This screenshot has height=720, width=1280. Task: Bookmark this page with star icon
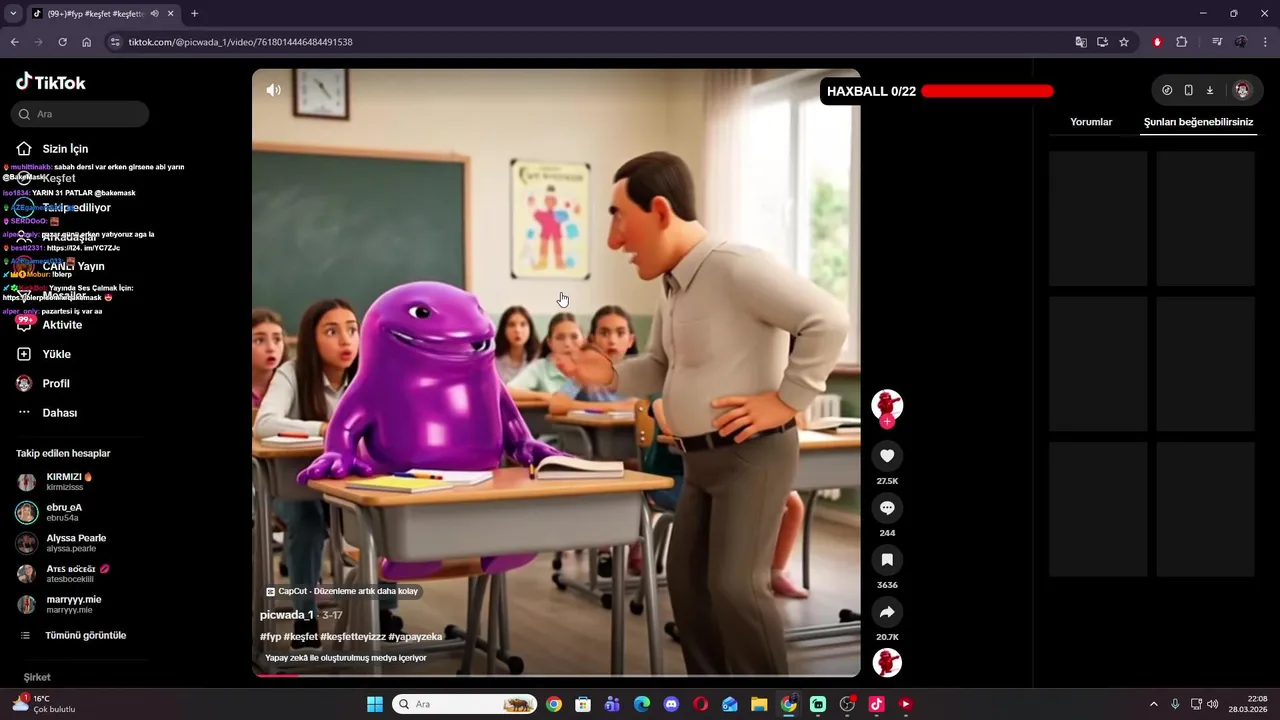tap(1124, 42)
